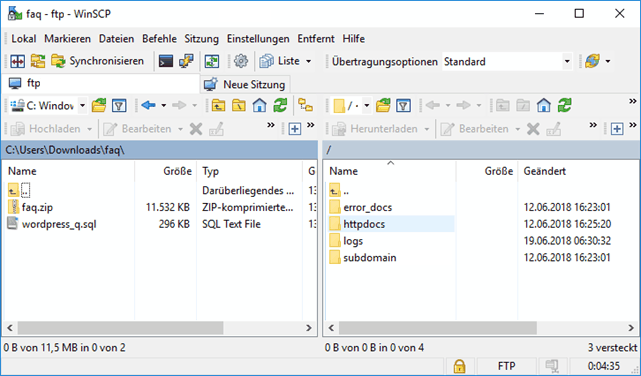Viewport: 641px width, 376px height.
Task: Open the terminal console icon
Action: [166, 61]
